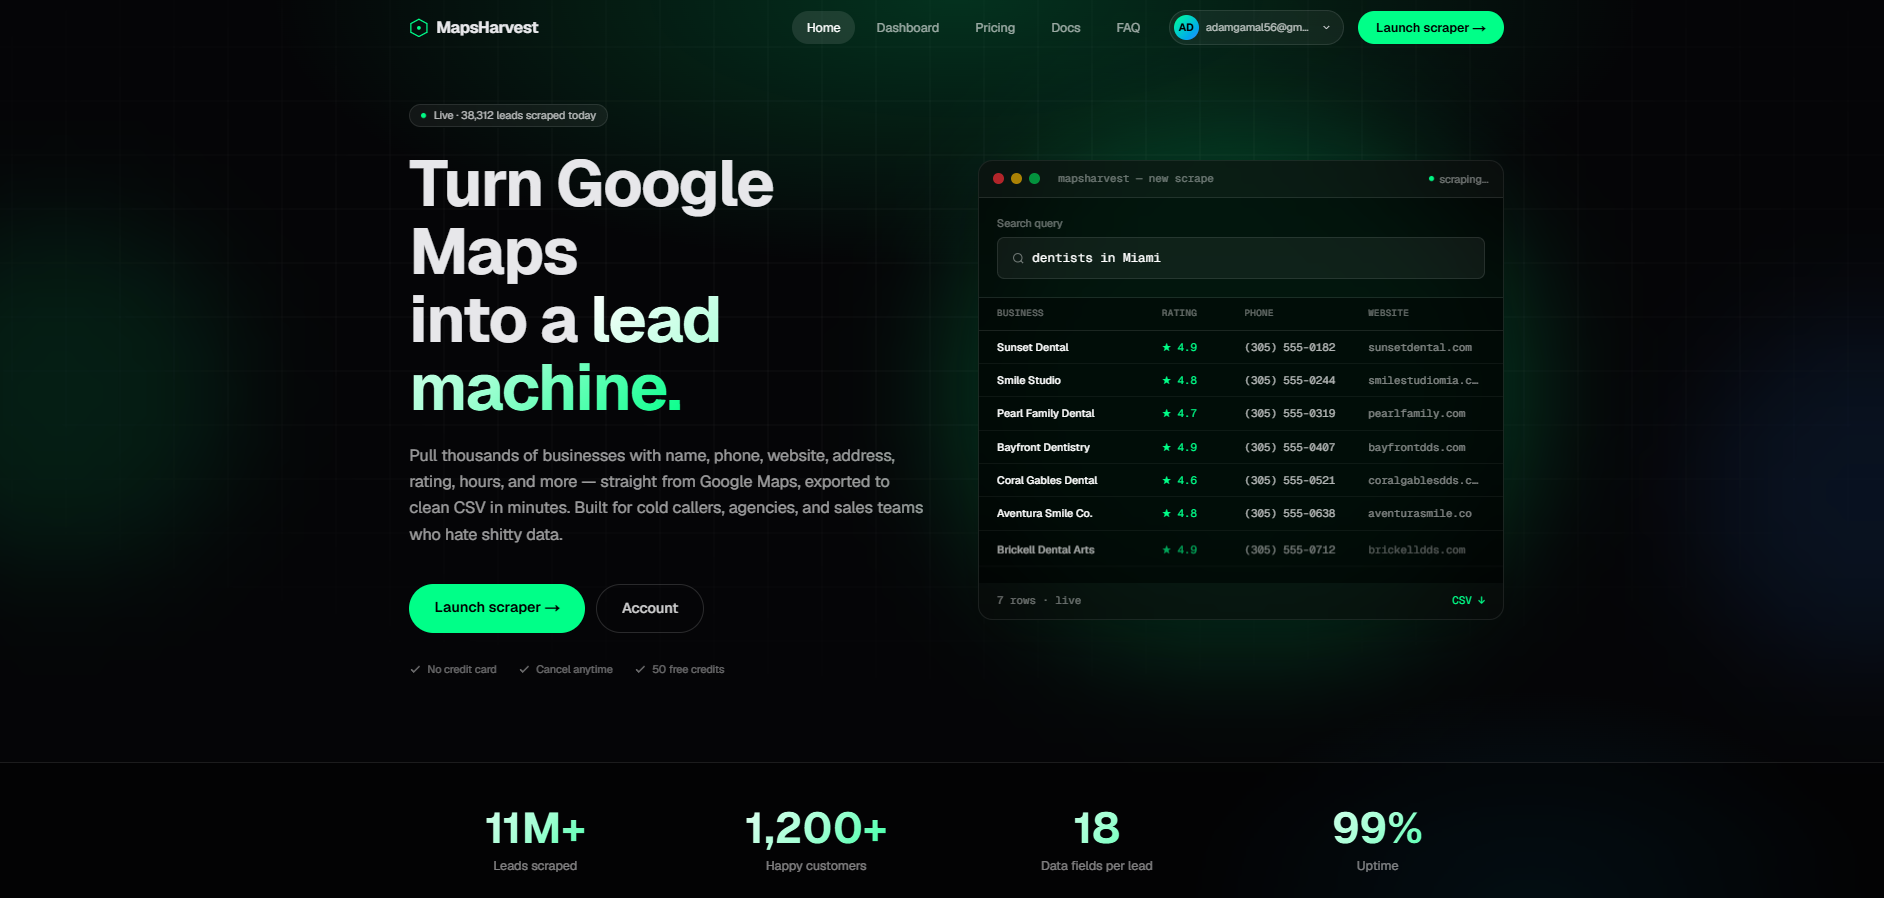Click the 18 Data fields per lead stat
1884x898 pixels.
(1097, 840)
